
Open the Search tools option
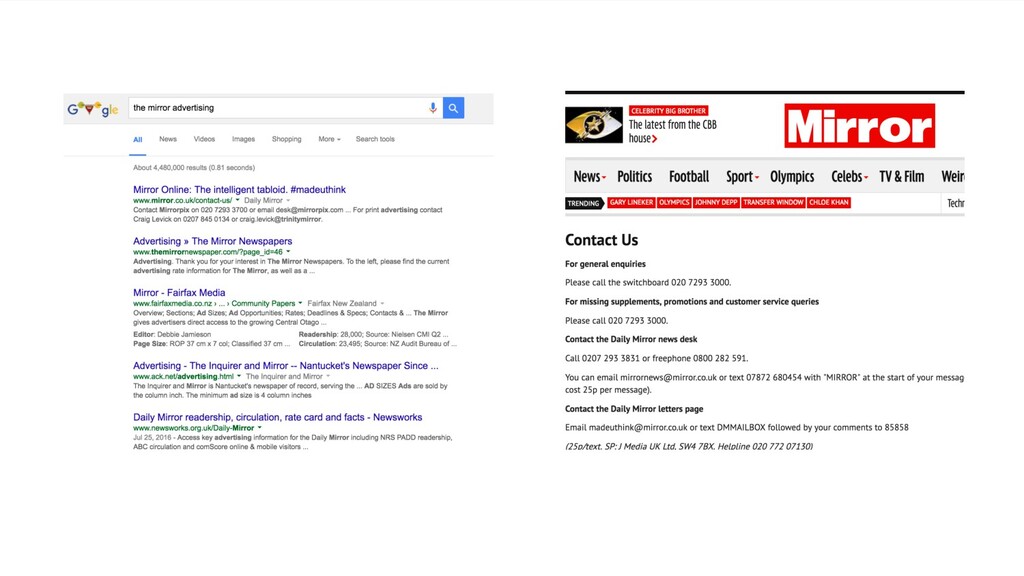(x=375, y=139)
